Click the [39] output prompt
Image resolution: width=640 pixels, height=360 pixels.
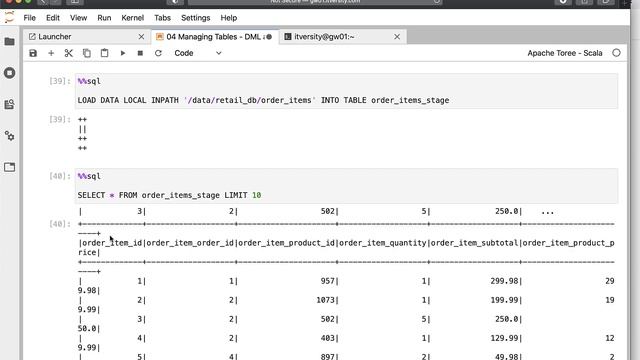point(60,119)
